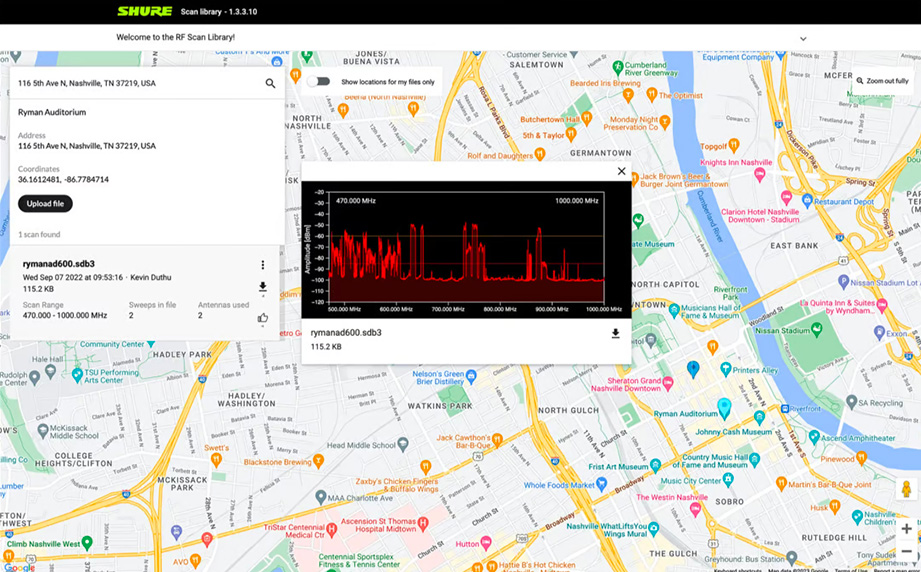Click the Nelson's Green Brier Distillery marker
The image size is (921, 572).
click(x=471, y=375)
